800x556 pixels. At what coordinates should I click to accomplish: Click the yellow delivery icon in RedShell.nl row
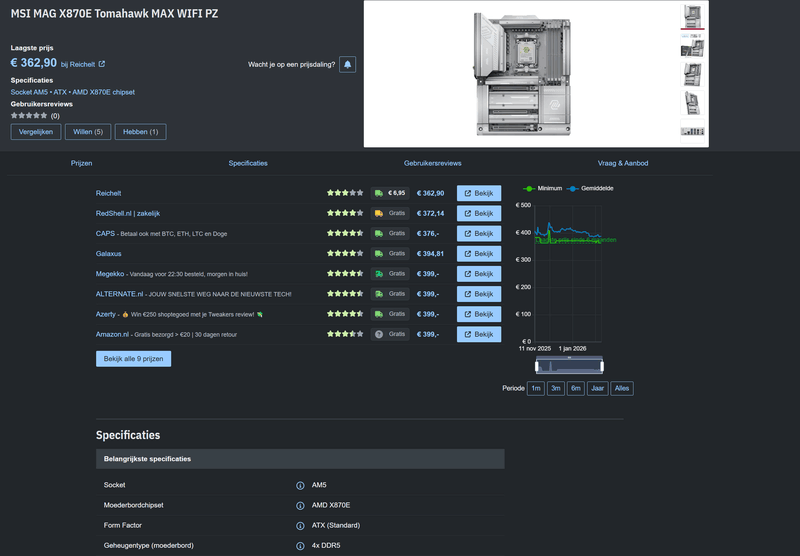tap(379, 213)
